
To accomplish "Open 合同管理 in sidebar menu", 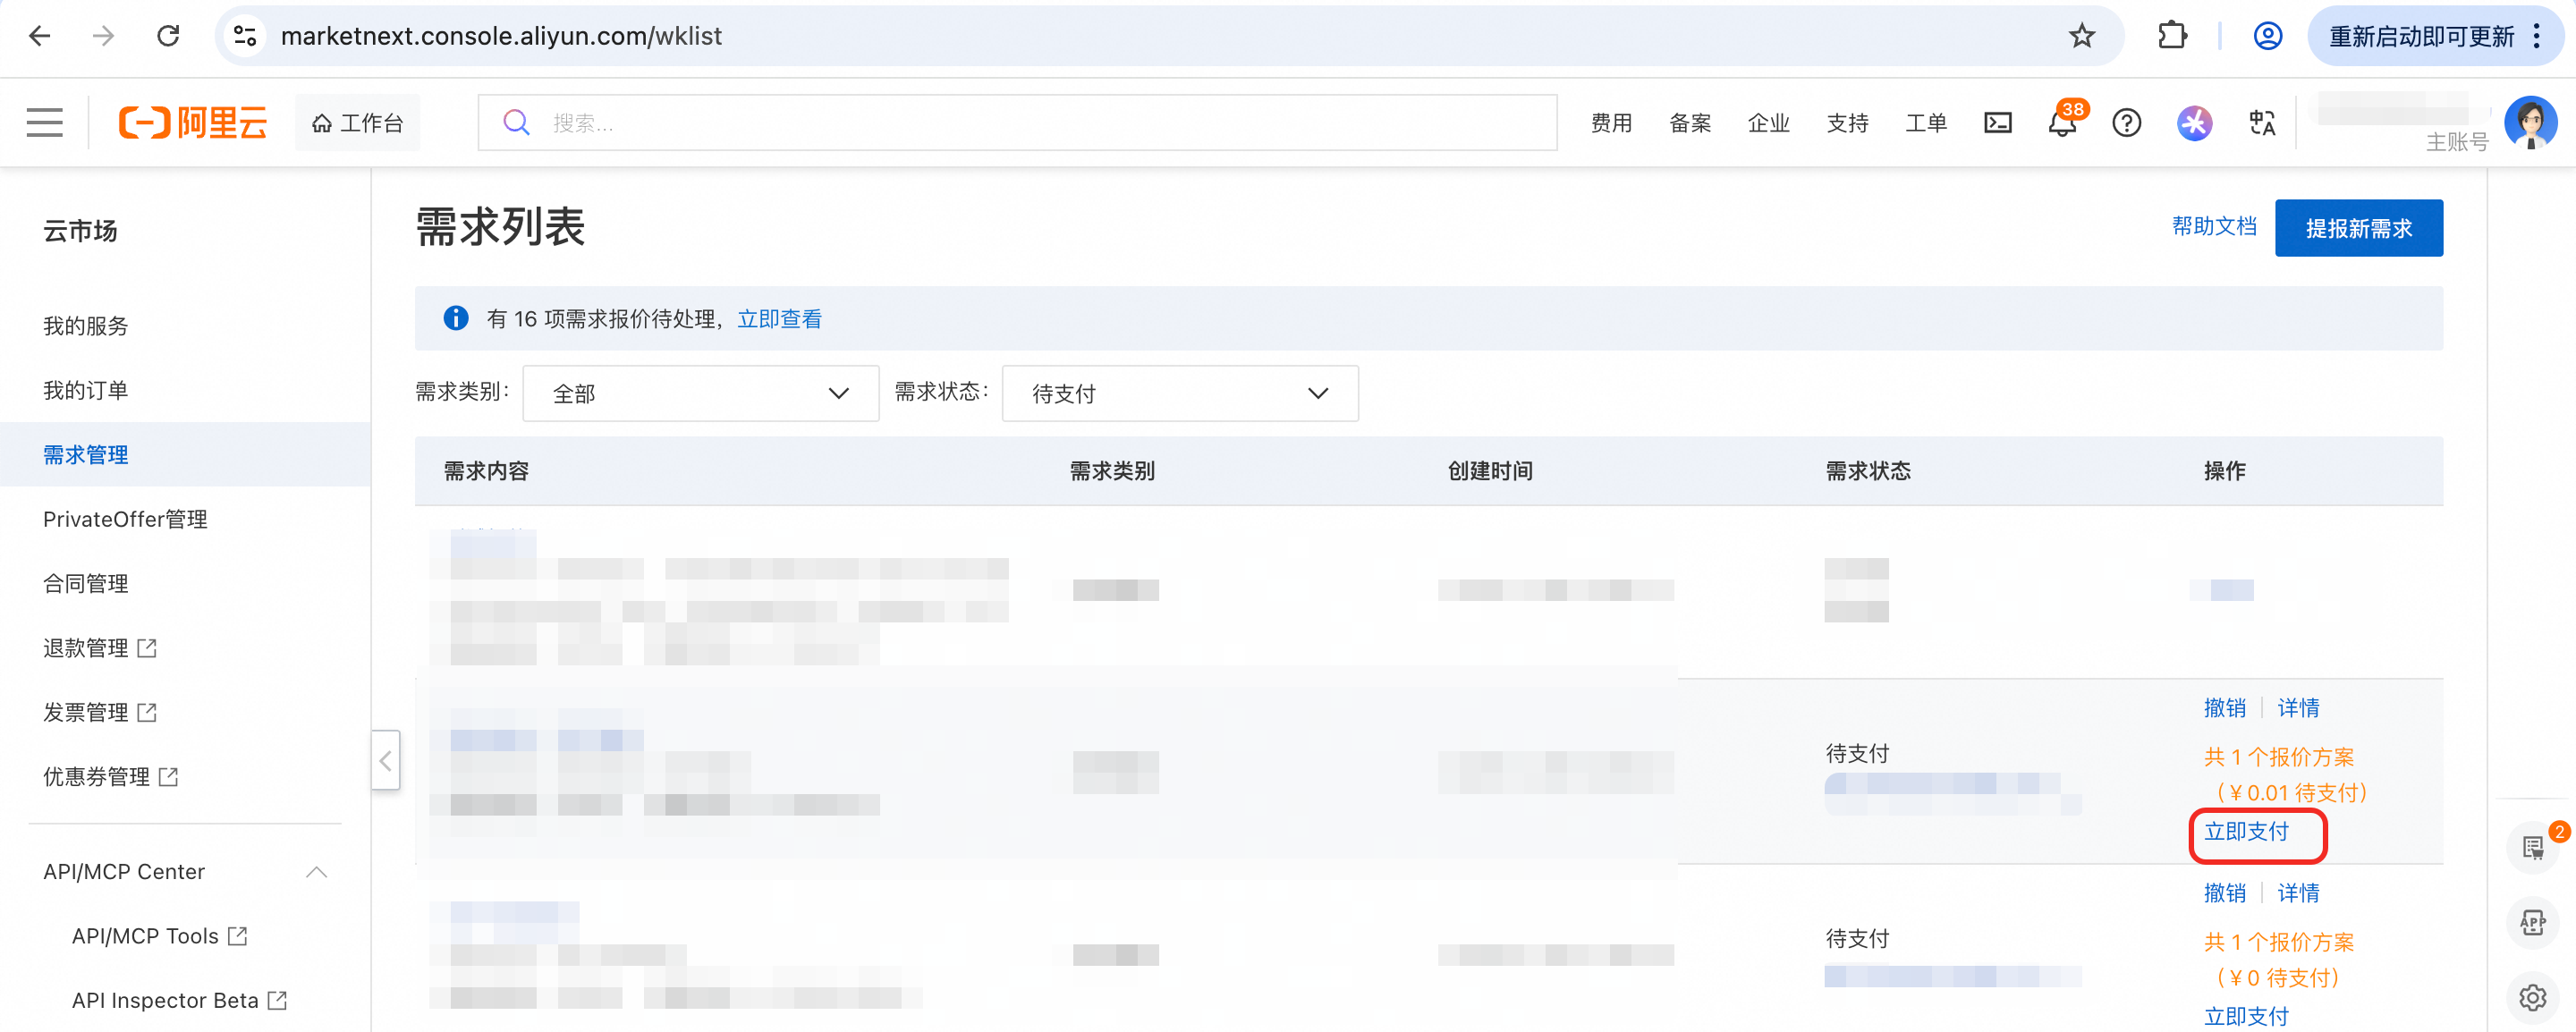I will pos(86,583).
